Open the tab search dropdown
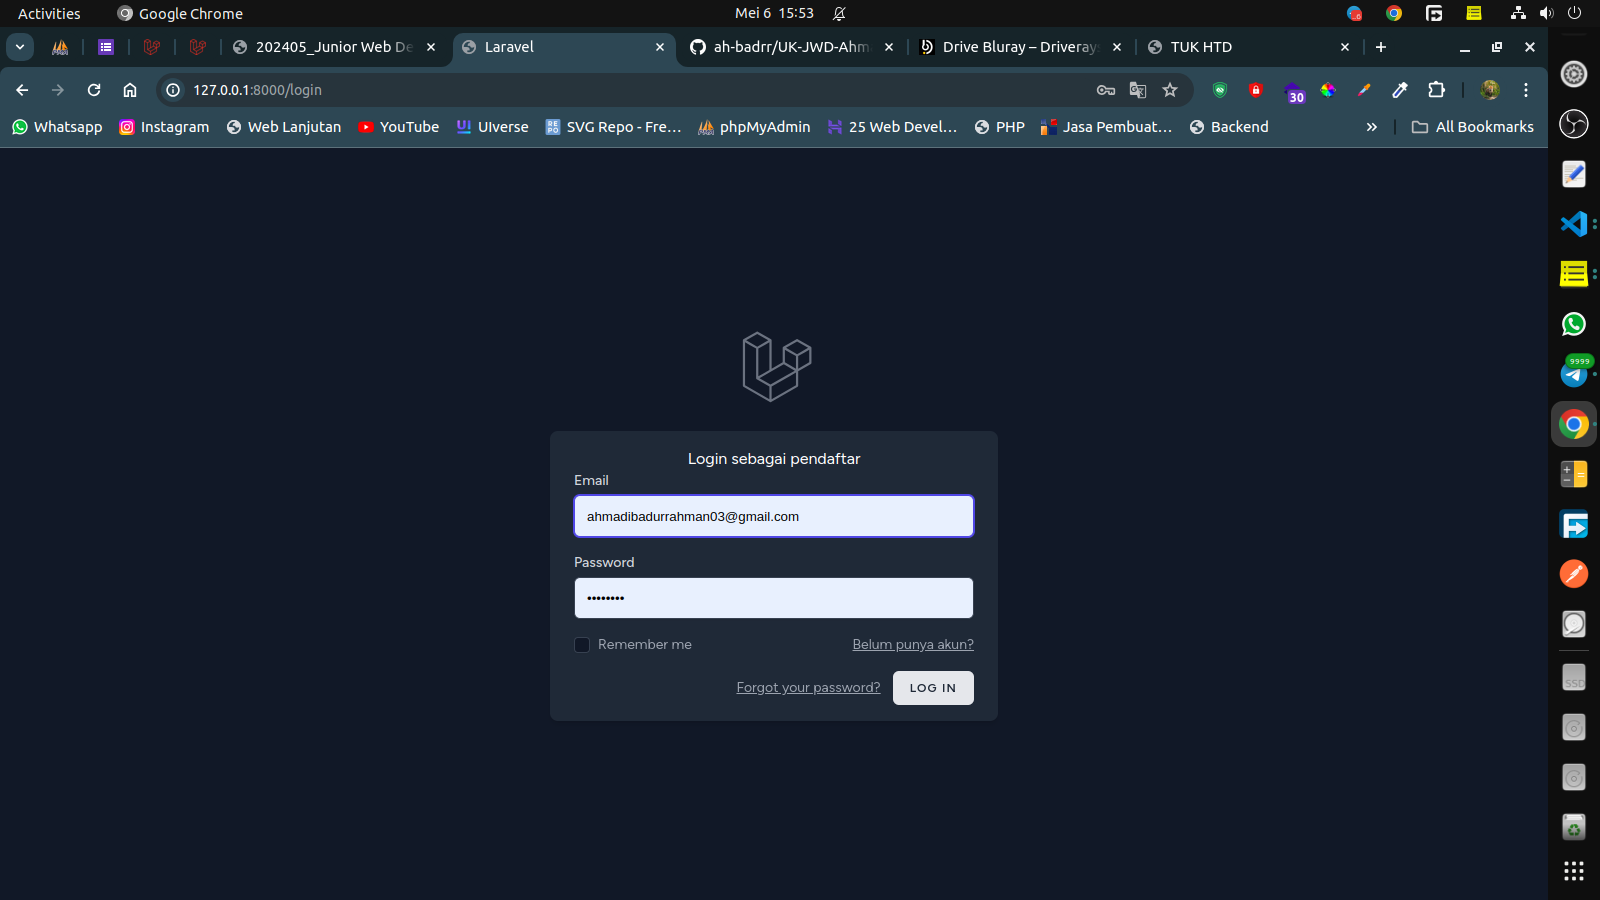This screenshot has height=900, width=1600. click(x=20, y=47)
